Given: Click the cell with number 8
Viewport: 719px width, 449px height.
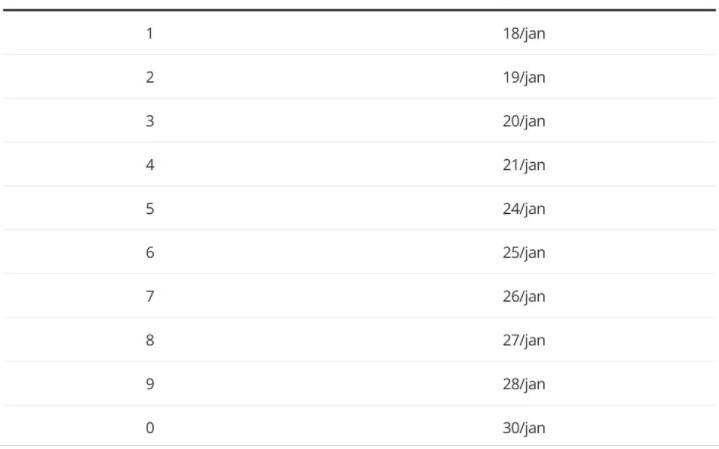Looking at the screenshot, I should coord(150,340).
